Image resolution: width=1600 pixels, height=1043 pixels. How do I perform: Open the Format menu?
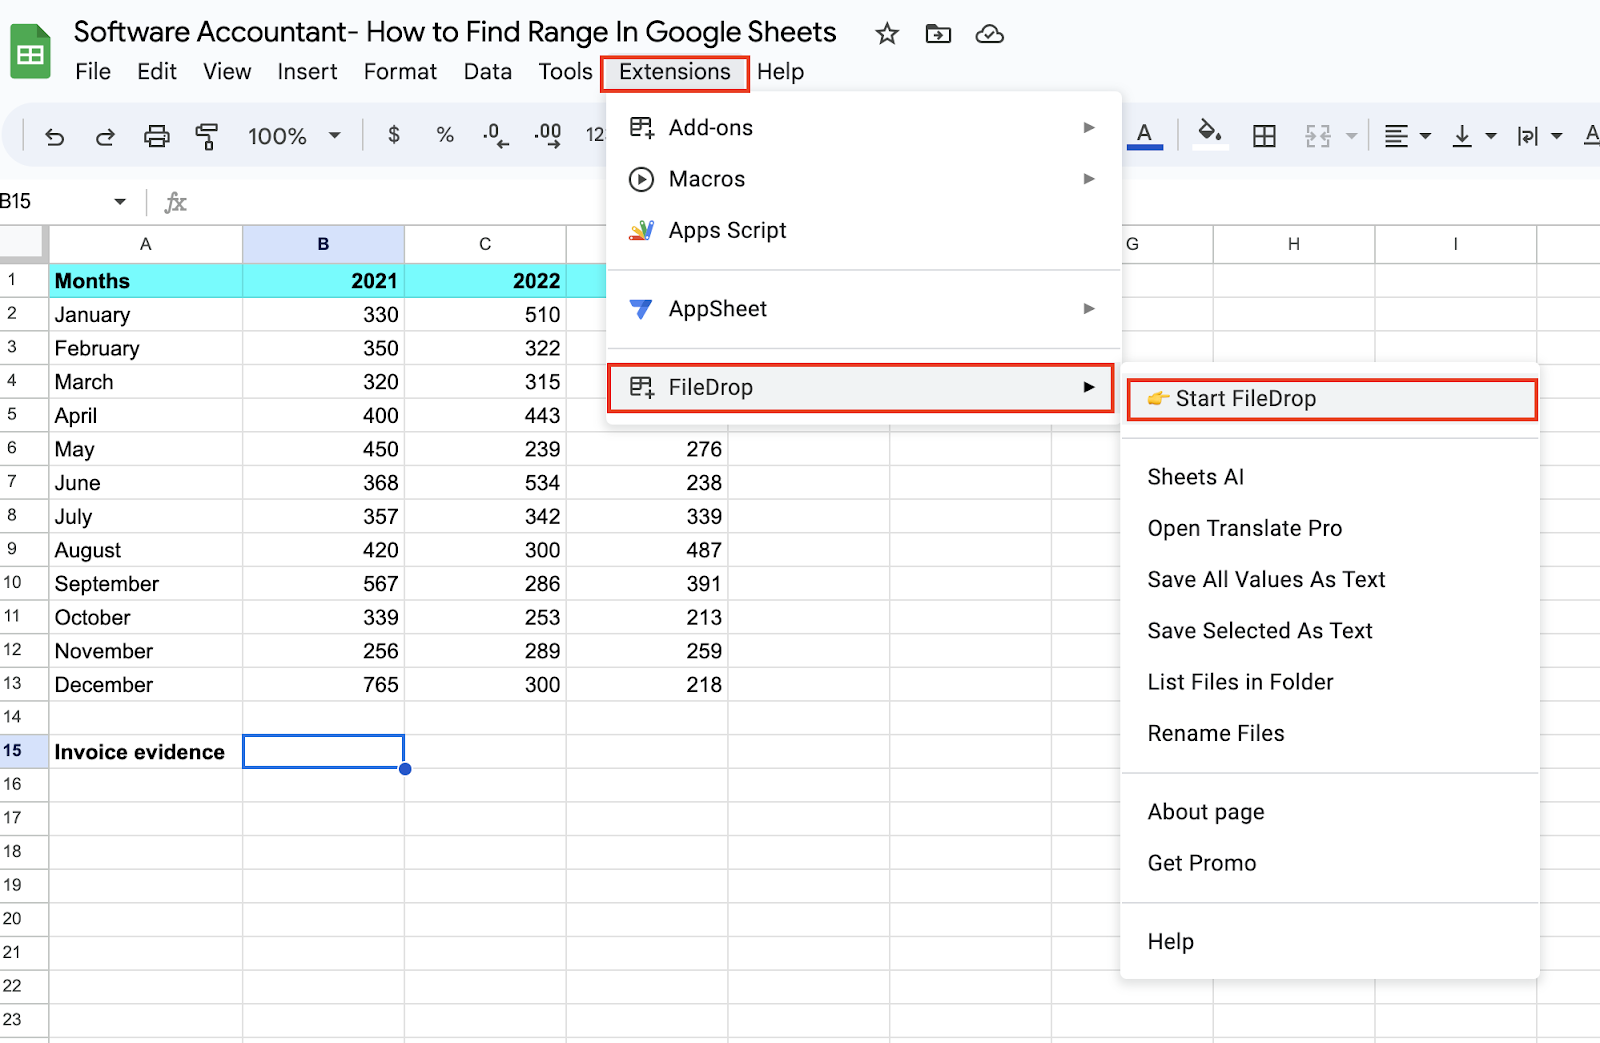point(400,72)
